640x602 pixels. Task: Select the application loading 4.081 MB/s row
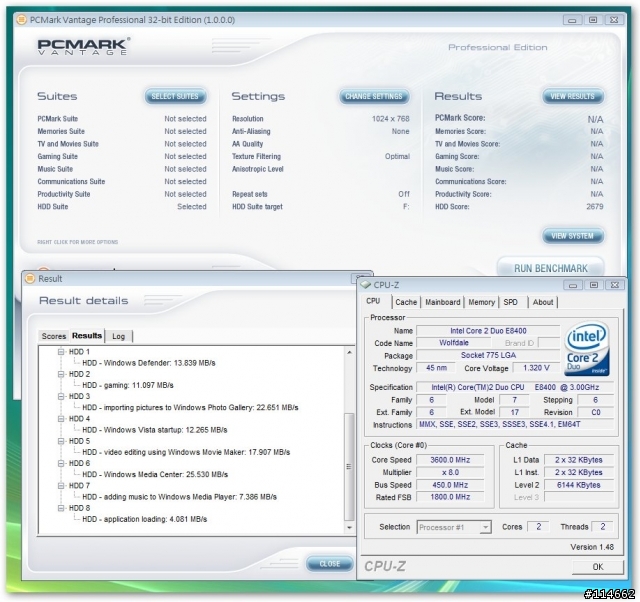144,519
